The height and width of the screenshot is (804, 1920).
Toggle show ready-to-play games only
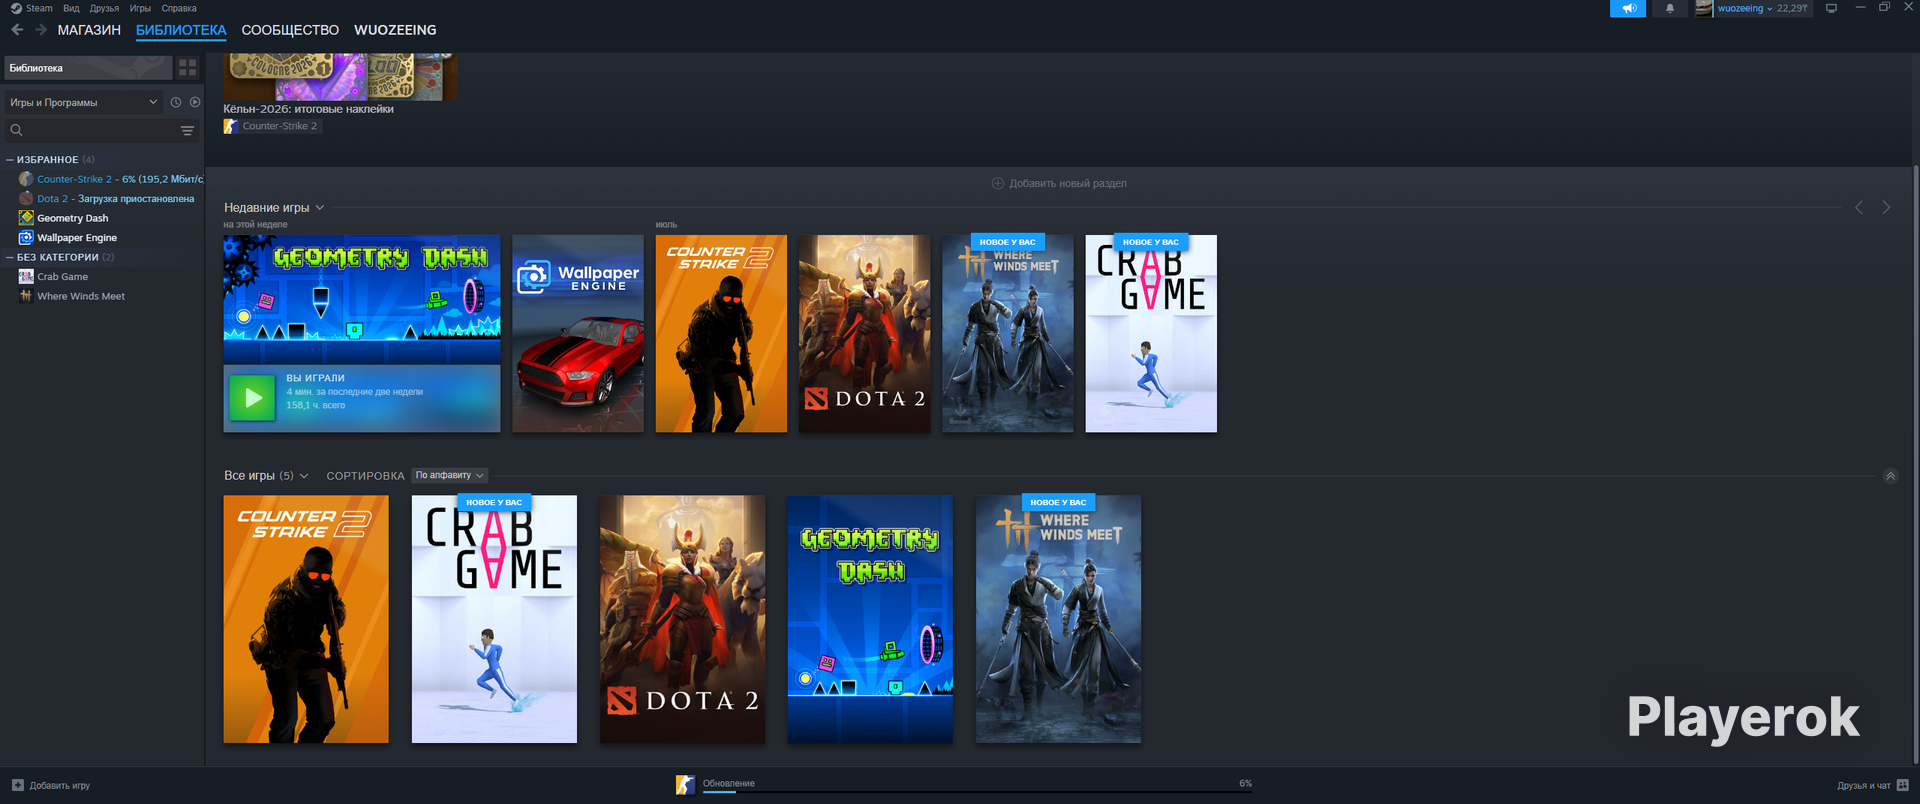[195, 102]
